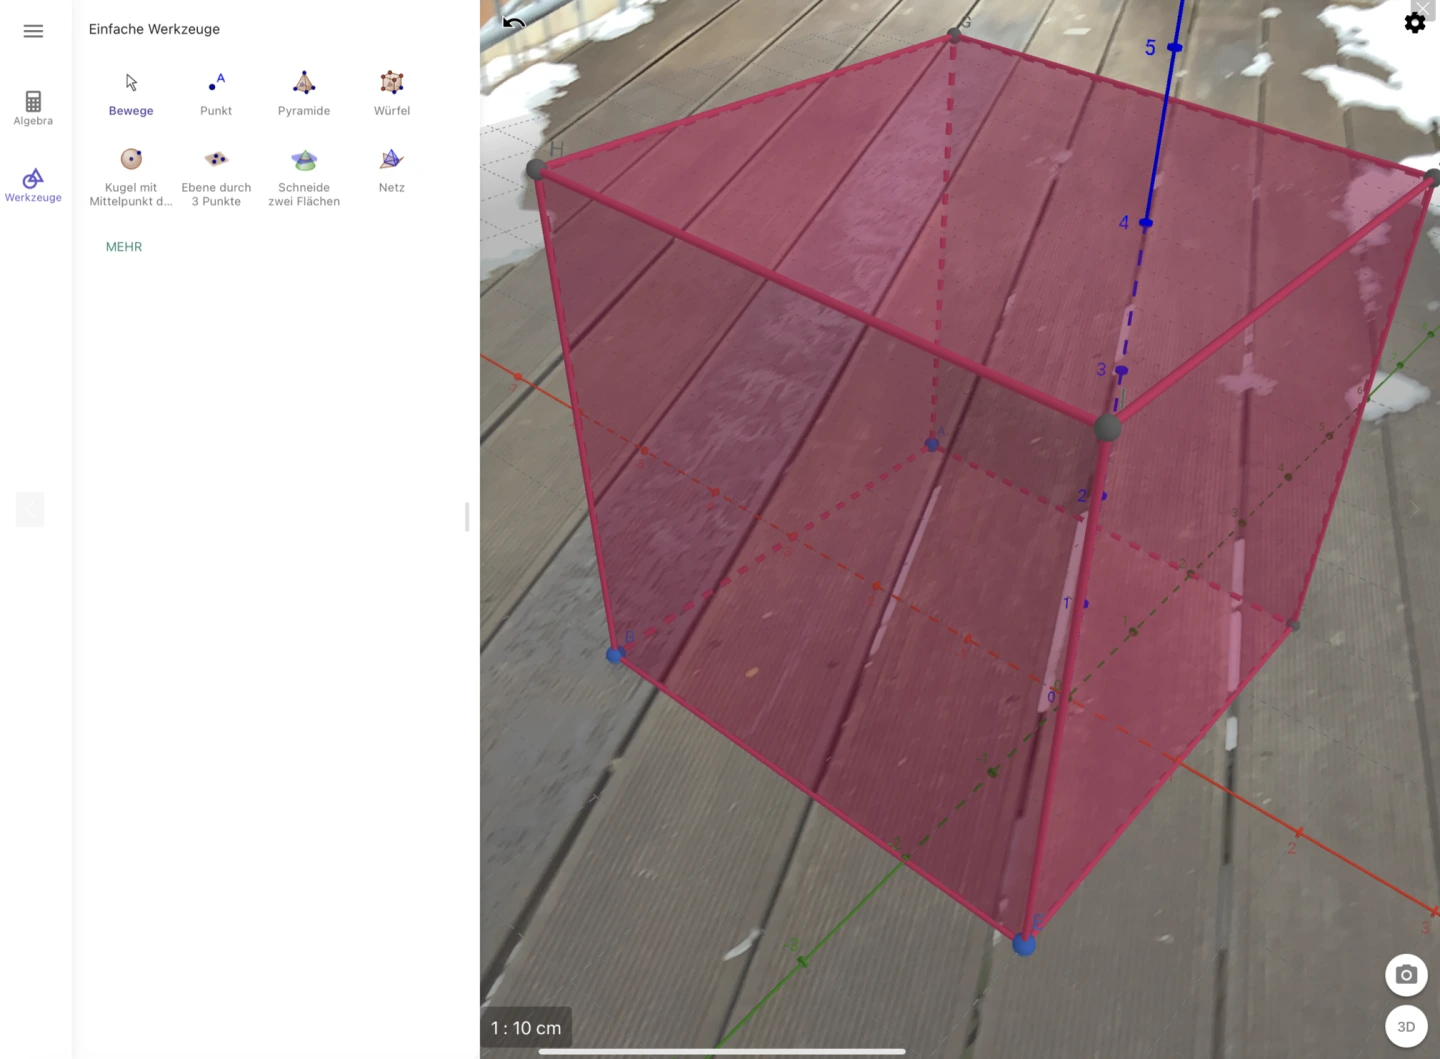
Task: Switch to the Werkzeuge tab
Action: 33,185
